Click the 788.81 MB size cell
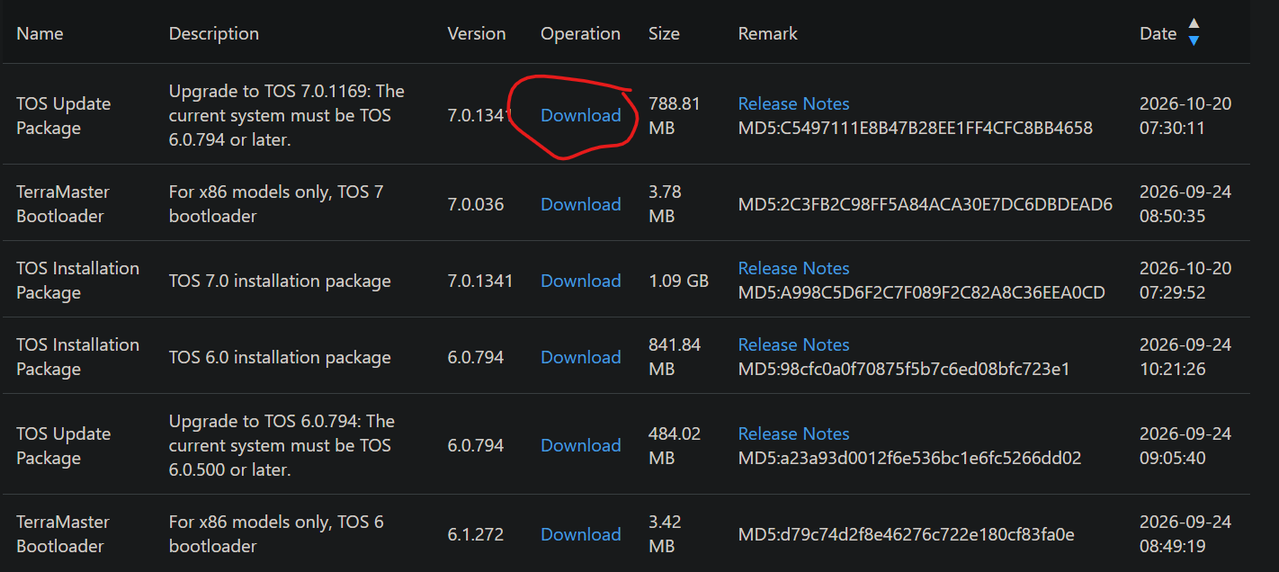This screenshot has width=1279, height=572. [675, 115]
